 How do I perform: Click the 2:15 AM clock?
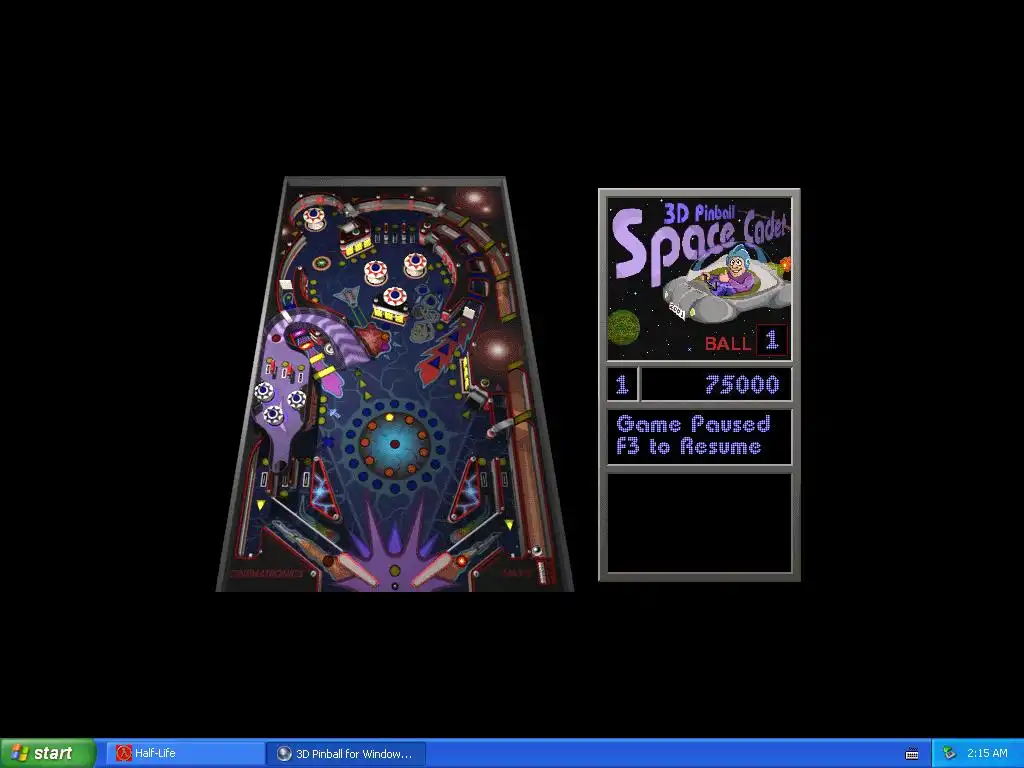click(x=987, y=754)
